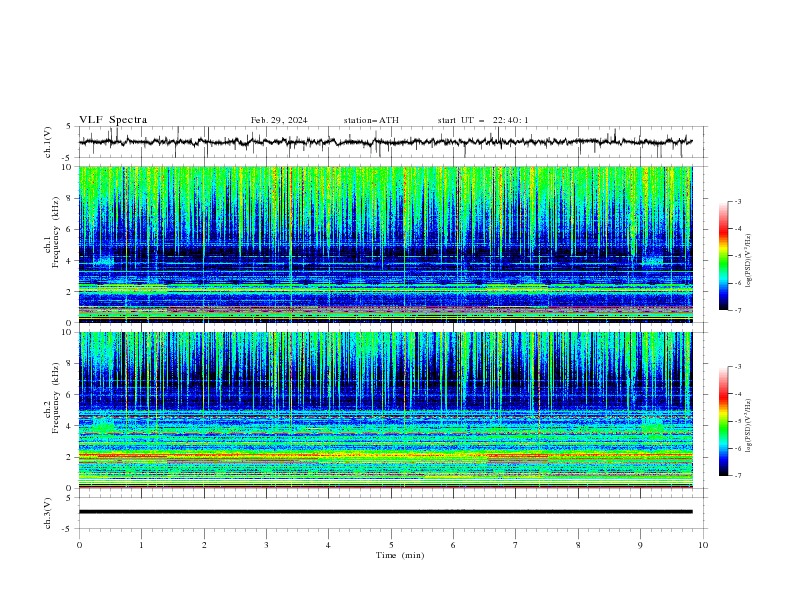Click inside the ch.2 spectrogram panel
Viewport: 792px width, 612px height.
click(385, 410)
